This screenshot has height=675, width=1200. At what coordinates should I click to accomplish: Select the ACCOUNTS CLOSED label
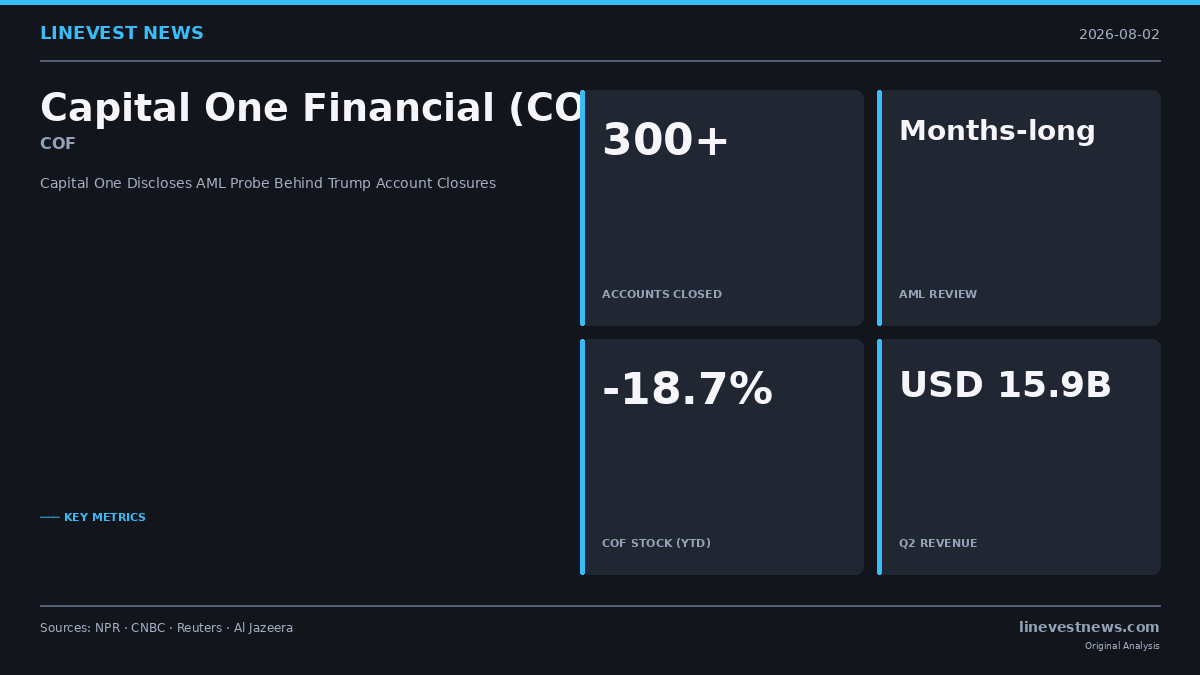[x=662, y=295]
